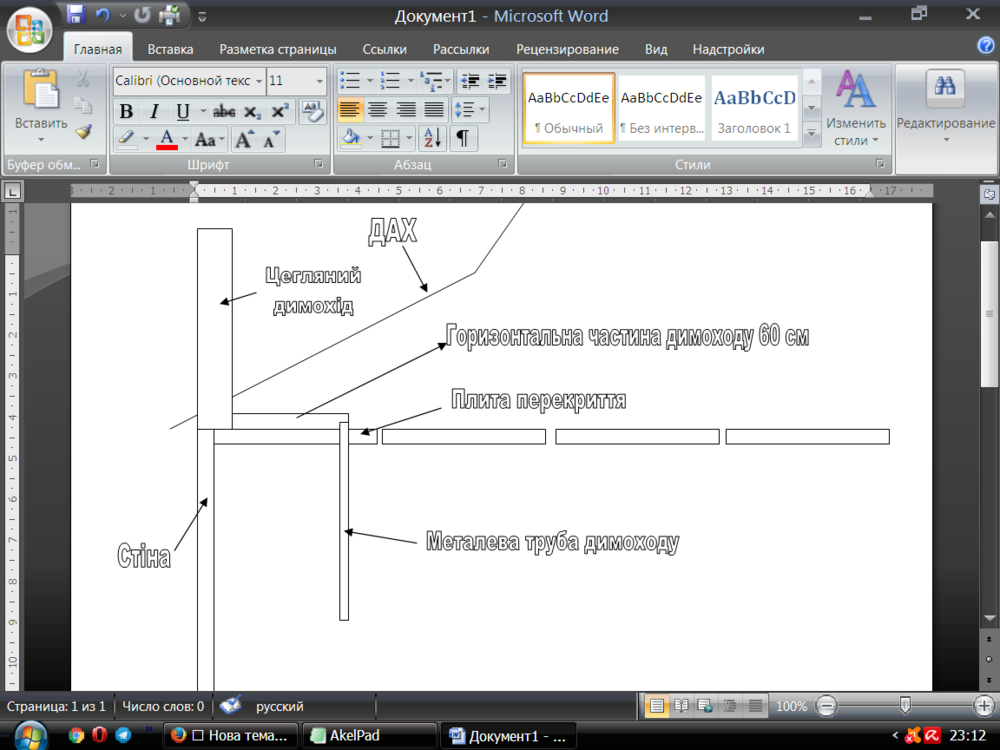Apply strikethrough text formatting
Image resolution: width=1000 pixels, height=750 pixels.
pyautogui.click(x=224, y=112)
